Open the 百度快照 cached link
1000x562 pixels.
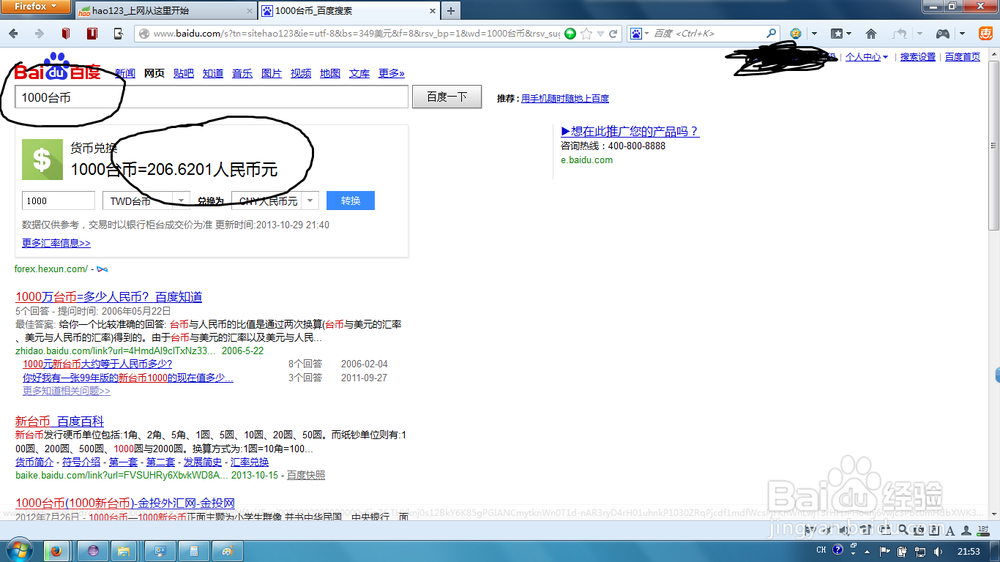click(305, 475)
